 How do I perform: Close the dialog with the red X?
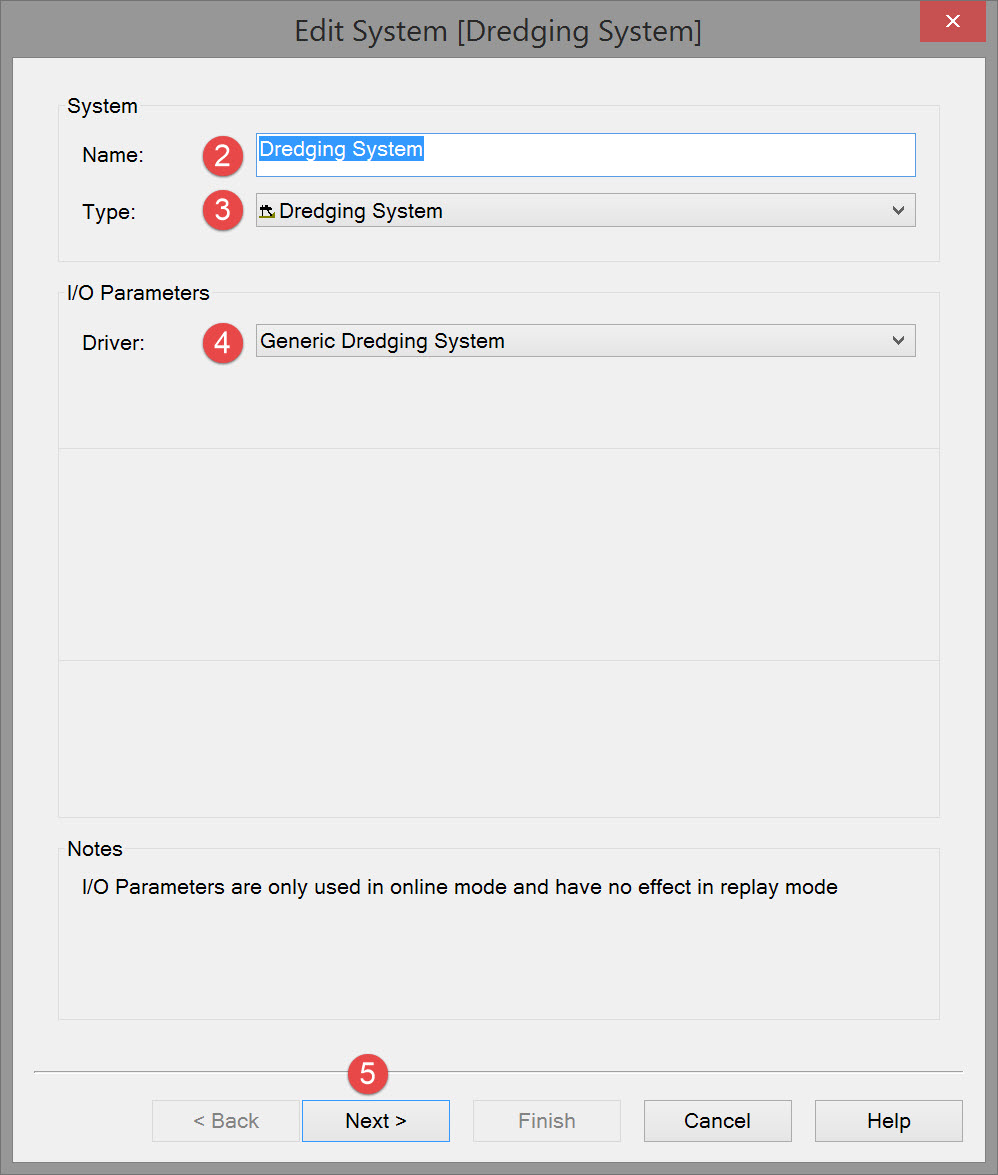954,21
